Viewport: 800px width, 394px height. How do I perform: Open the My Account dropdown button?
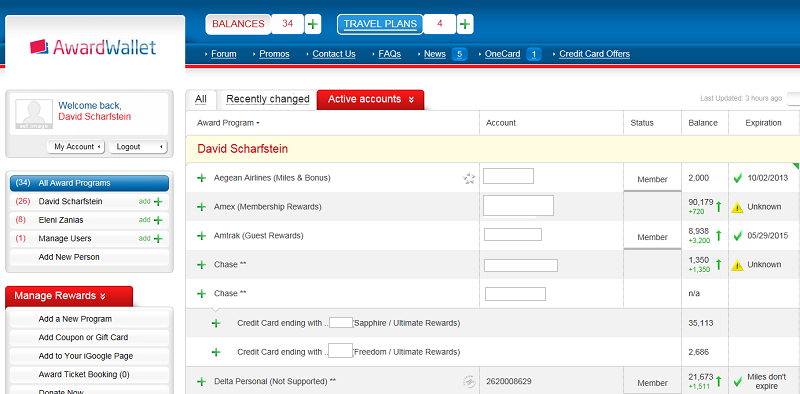click(76, 146)
